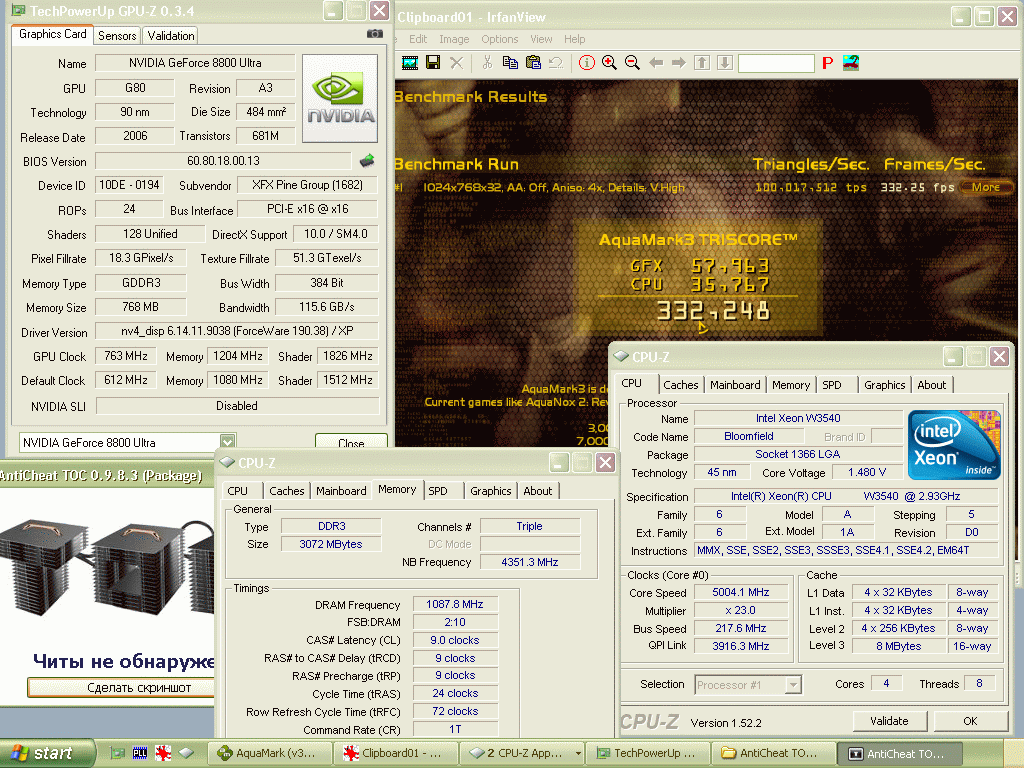Viewport: 1024px width, 768px height.
Task: Click the Clipboard01 taskbar button
Action: pos(397,753)
